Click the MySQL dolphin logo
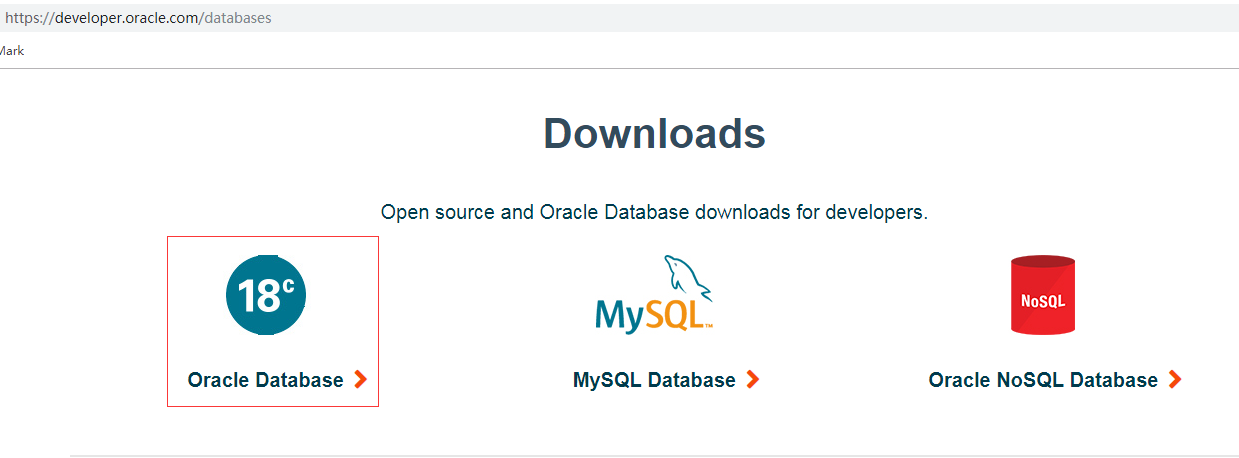This screenshot has width=1239, height=458. [x=655, y=294]
